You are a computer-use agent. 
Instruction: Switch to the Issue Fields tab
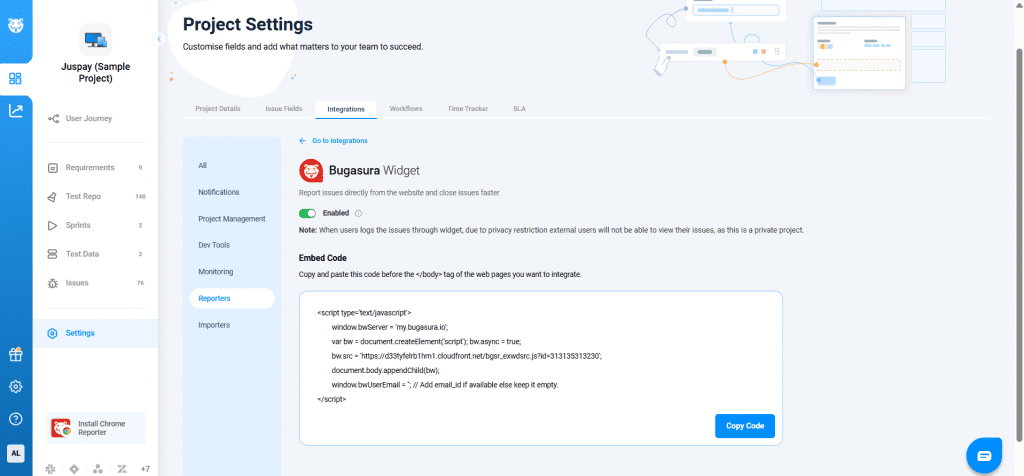(x=283, y=108)
